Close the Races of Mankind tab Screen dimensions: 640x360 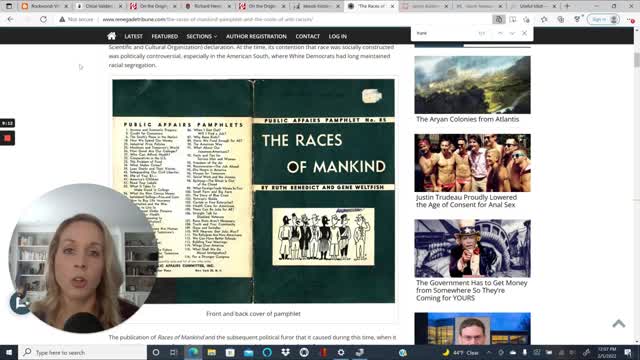[x=392, y=6]
